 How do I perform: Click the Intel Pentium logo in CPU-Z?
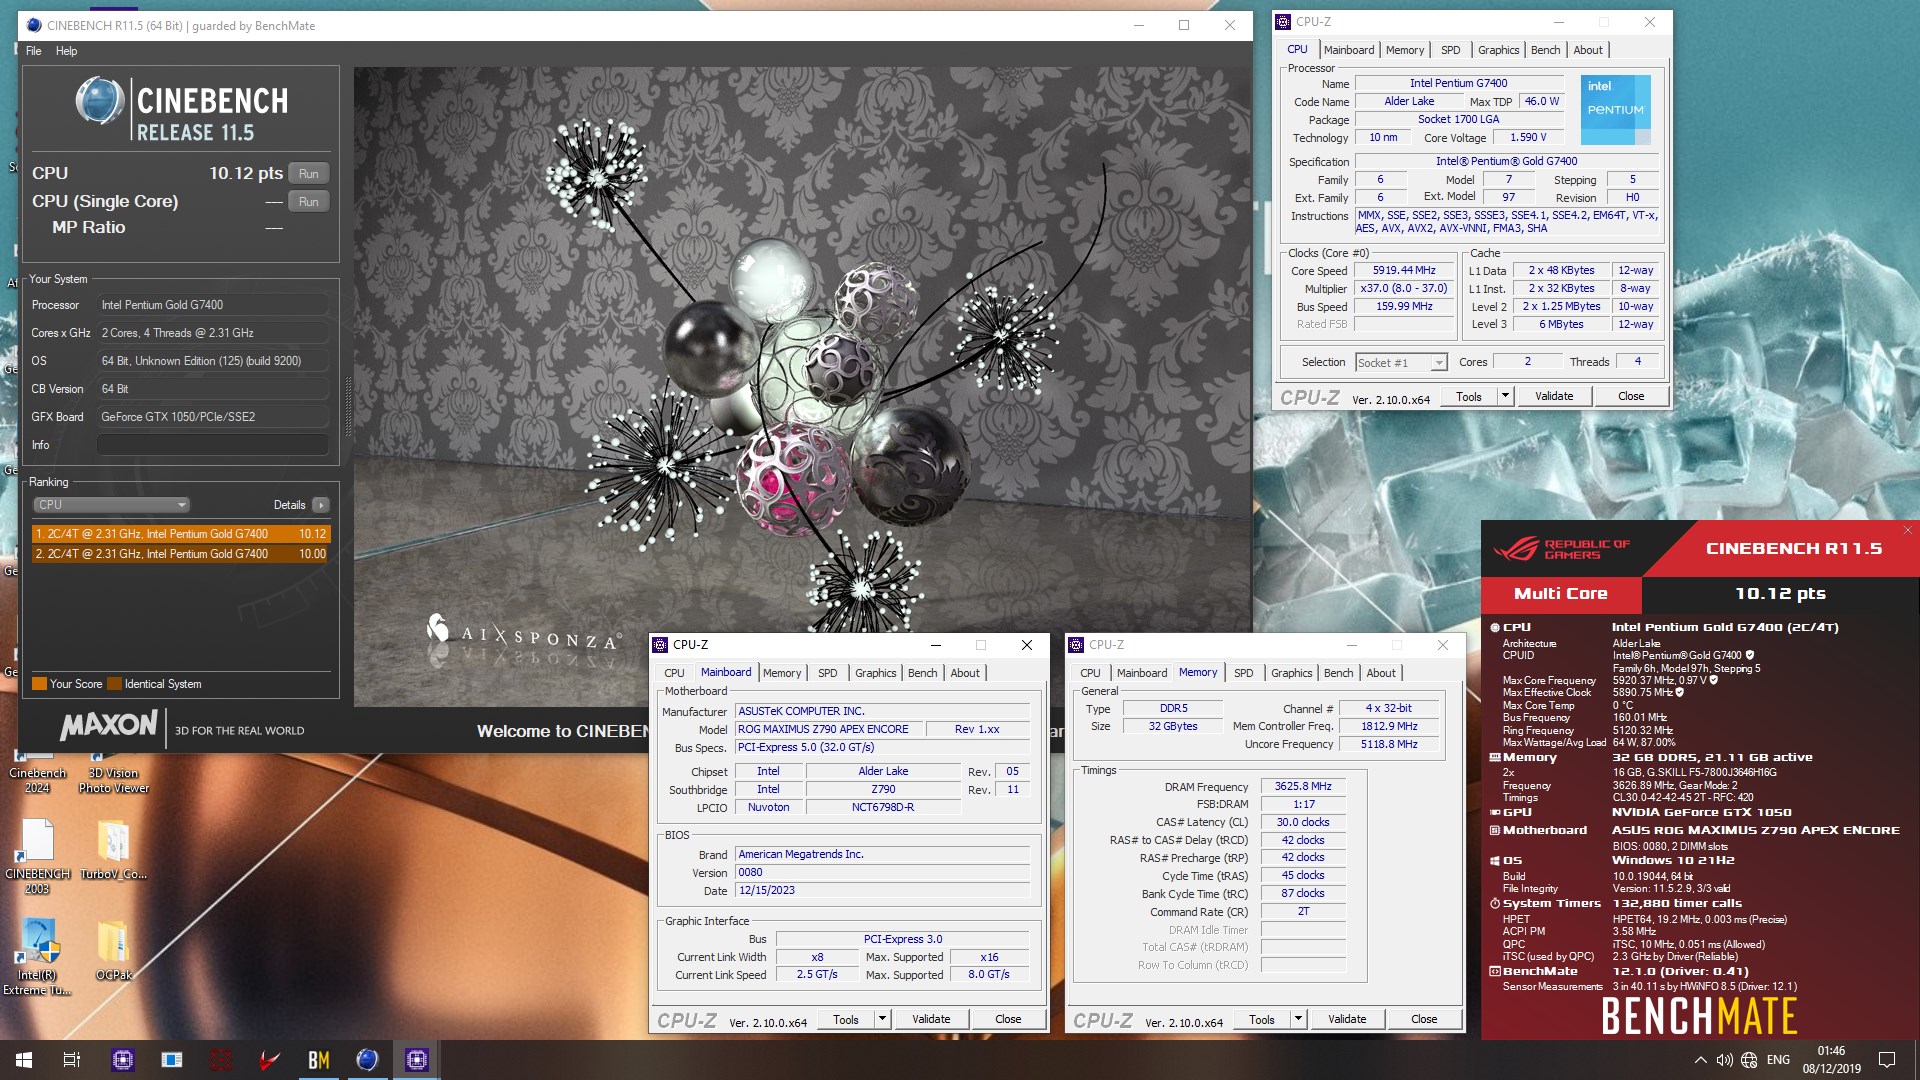[x=1615, y=109]
